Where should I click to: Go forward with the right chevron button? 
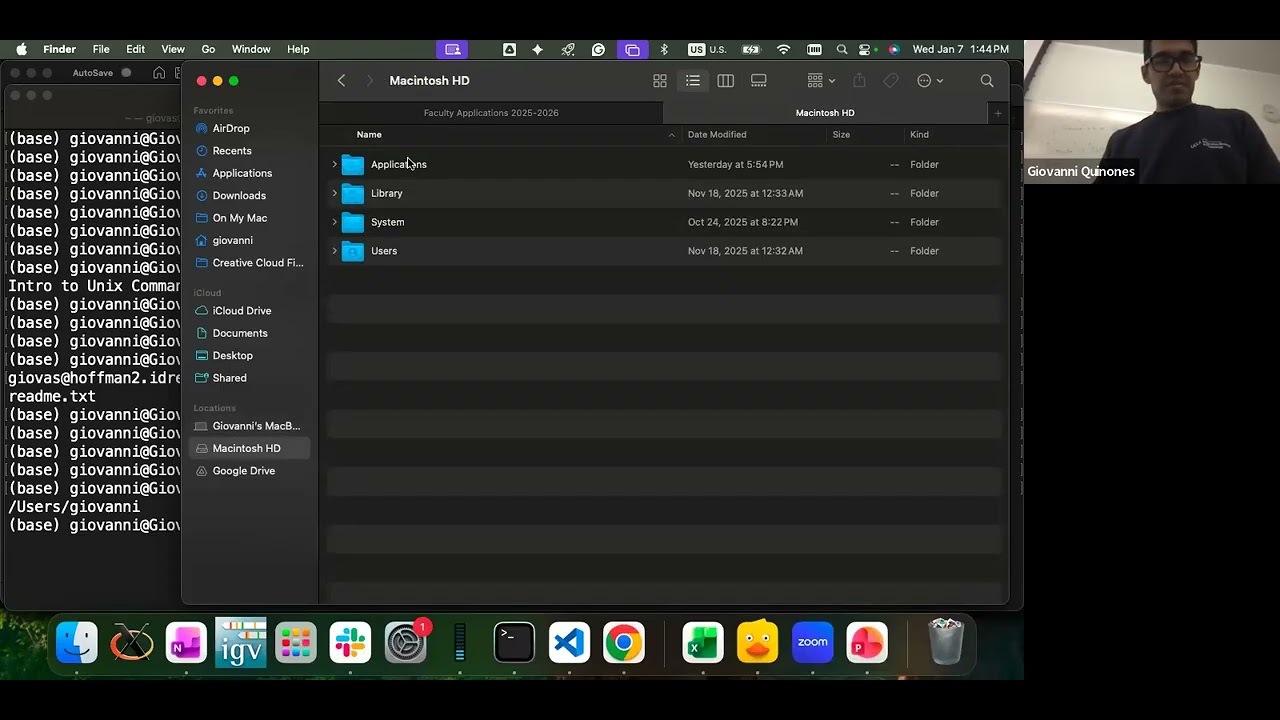tap(369, 81)
